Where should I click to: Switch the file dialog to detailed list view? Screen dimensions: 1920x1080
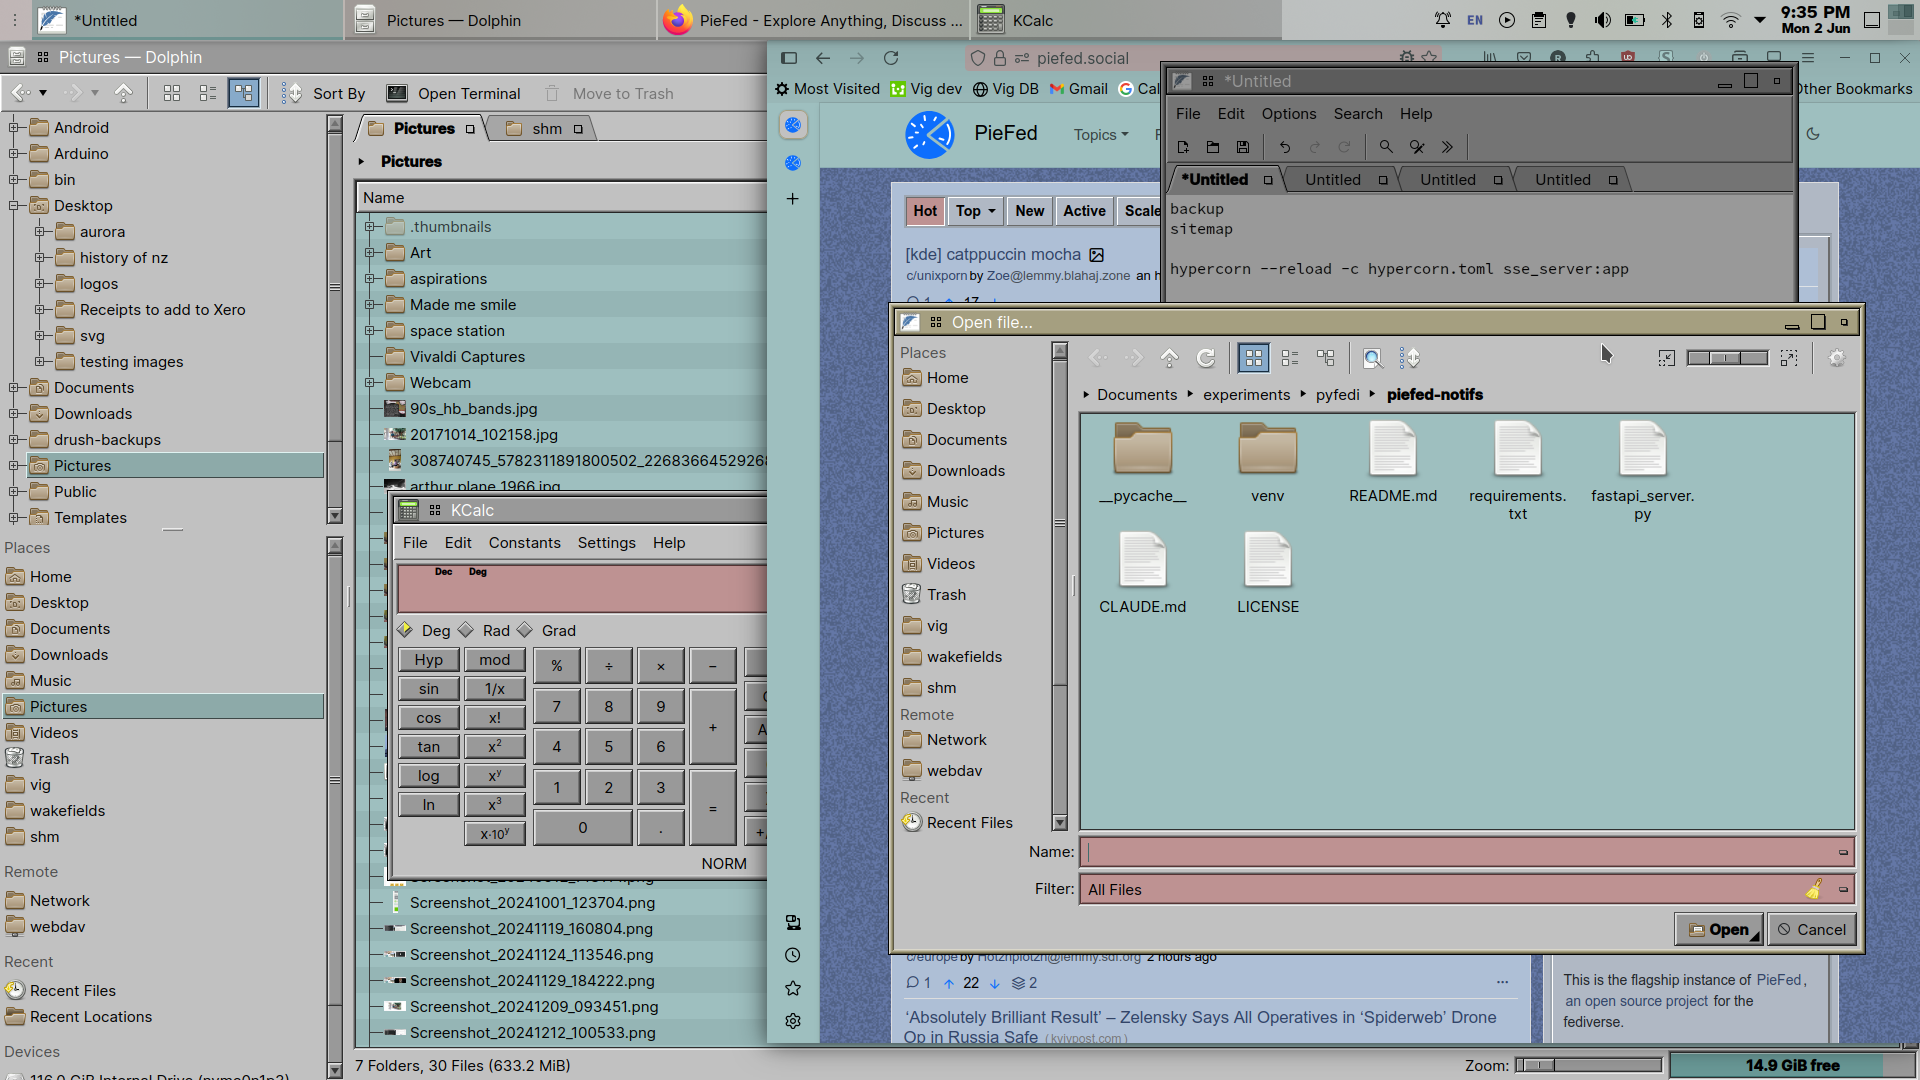tap(1289, 357)
